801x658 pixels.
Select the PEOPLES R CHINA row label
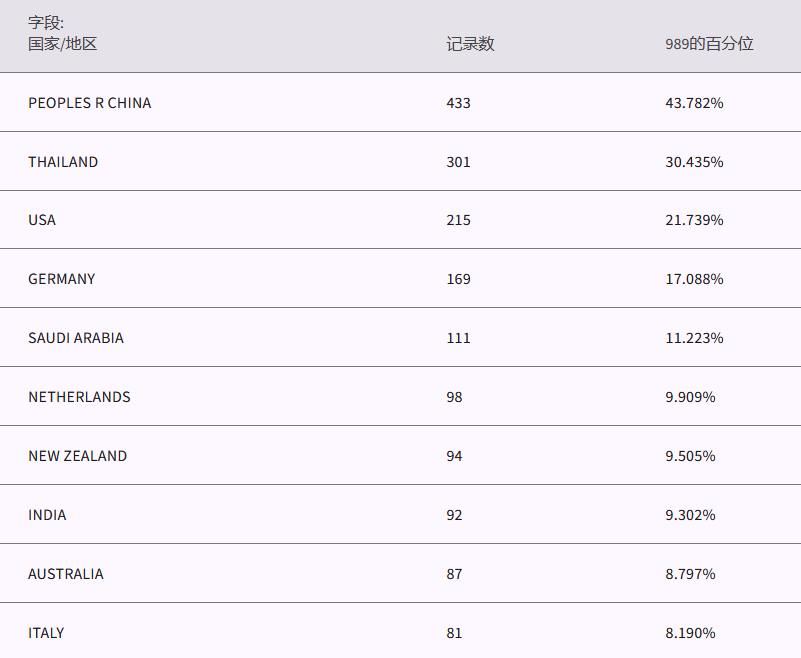[90, 103]
